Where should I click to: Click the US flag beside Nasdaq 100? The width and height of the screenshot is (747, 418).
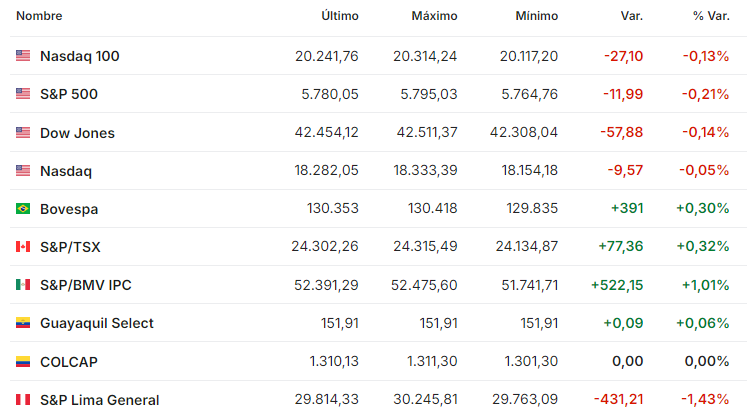(x=23, y=56)
